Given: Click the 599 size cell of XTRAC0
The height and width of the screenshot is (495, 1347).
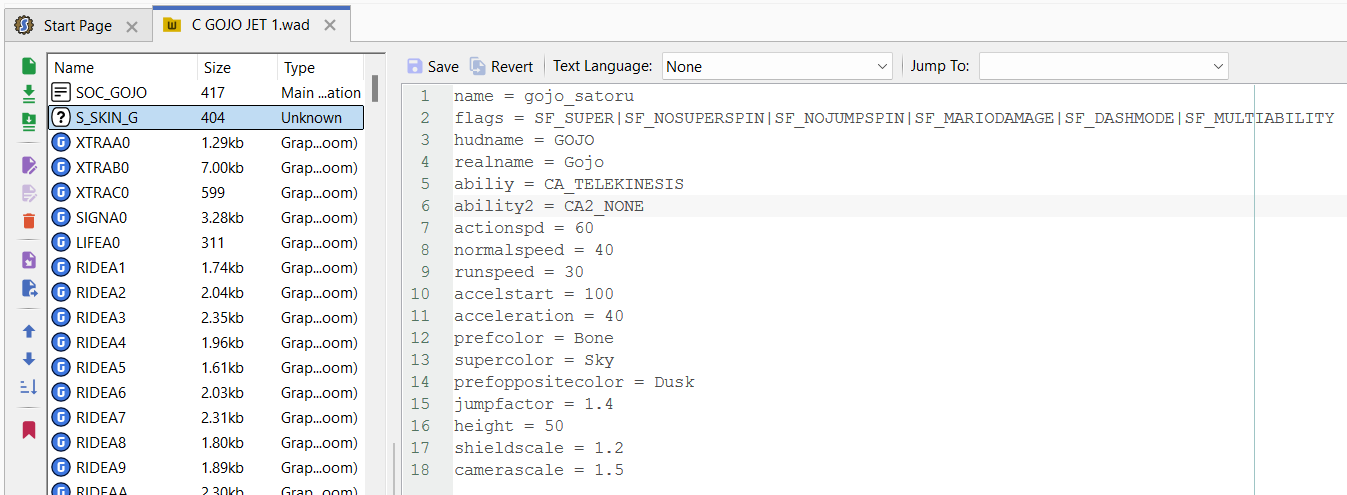Looking at the screenshot, I should coord(213,192).
